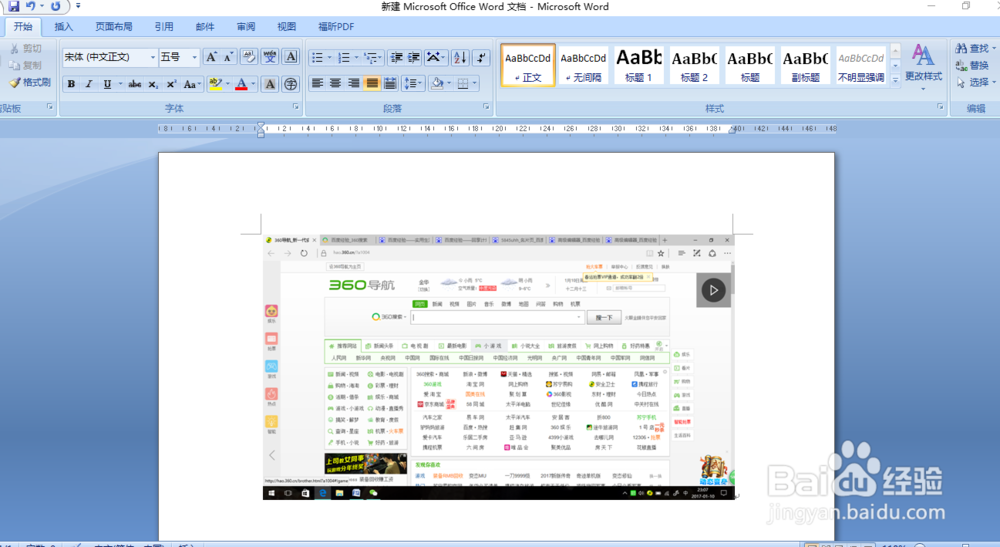Select the 副标题 style
The width and height of the screenshot is (1000, 547).
tap(805, 64)
